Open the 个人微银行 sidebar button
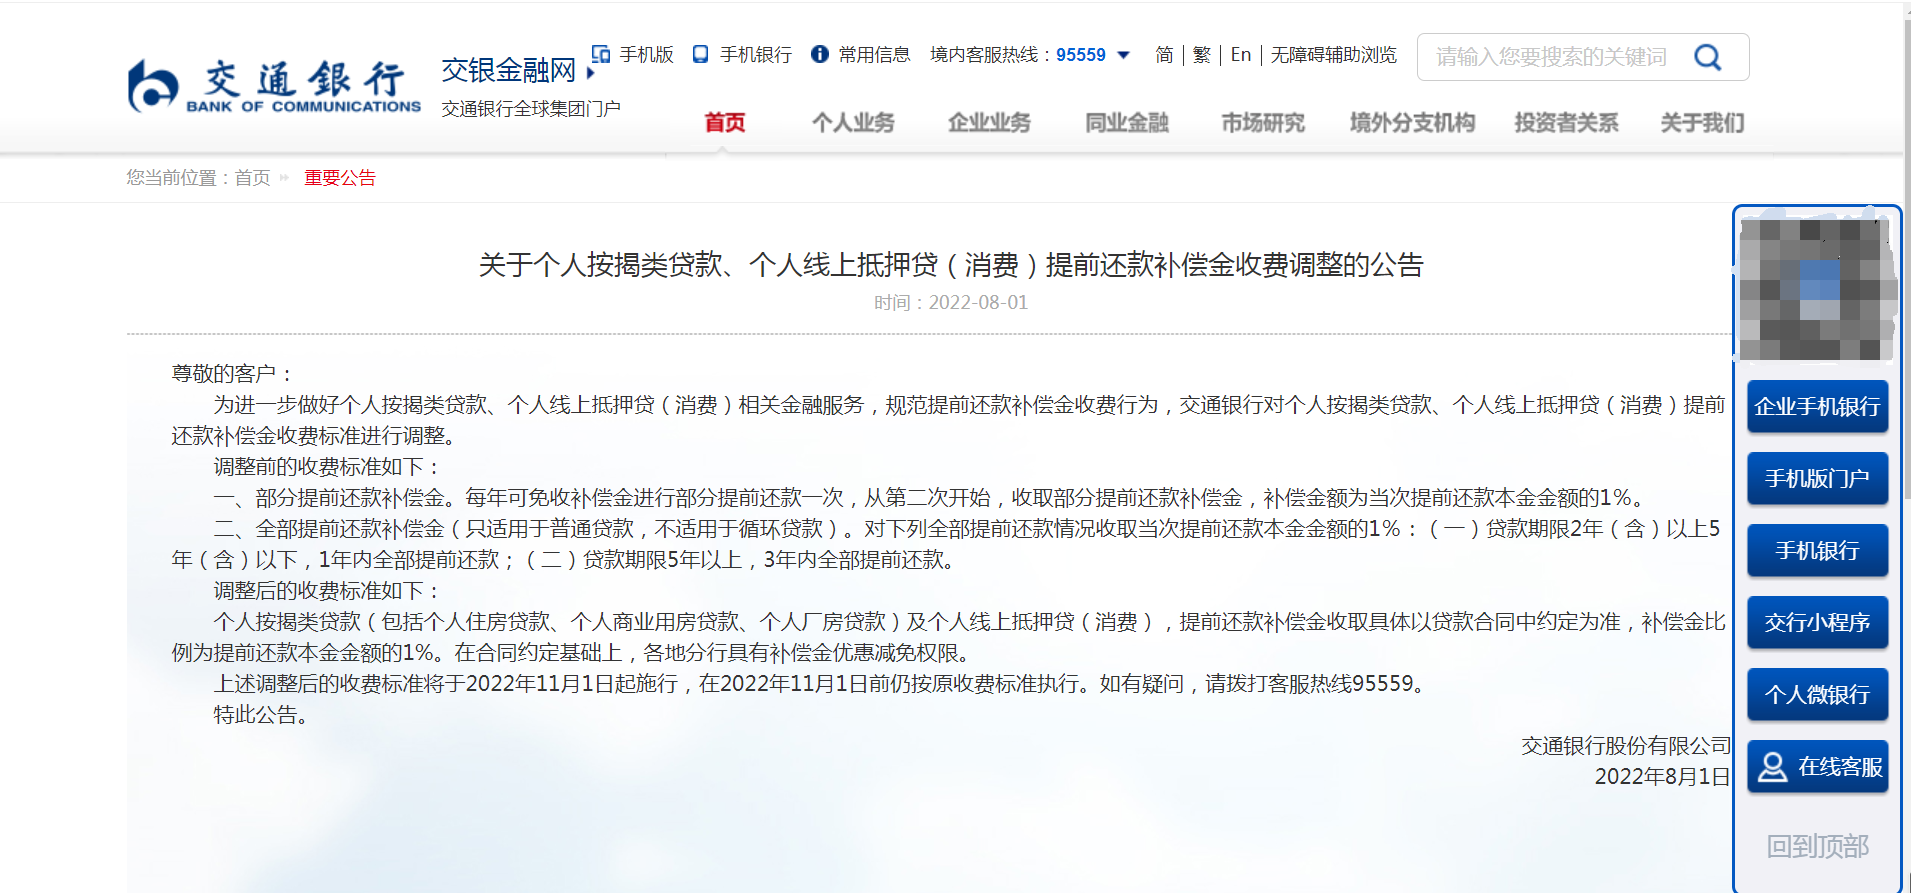 point(1817,695)
